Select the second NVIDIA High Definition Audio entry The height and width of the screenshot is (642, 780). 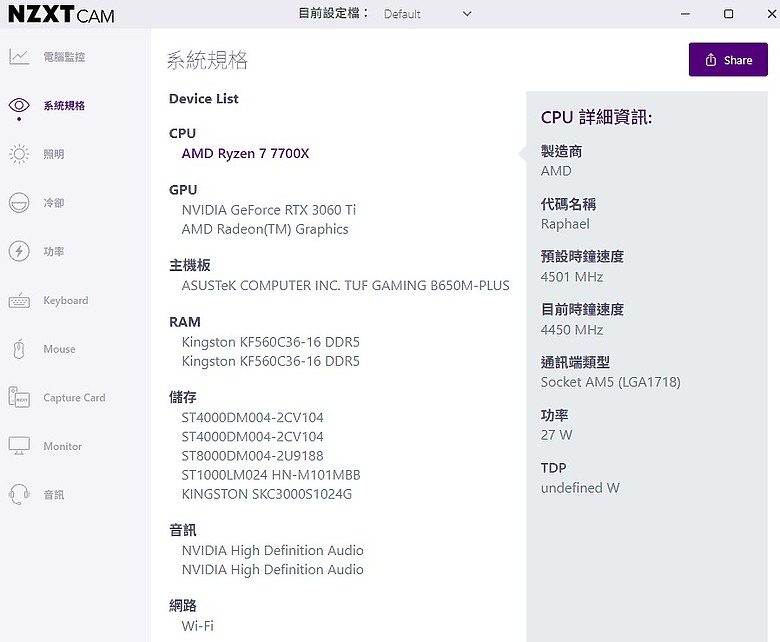point(273,569)
